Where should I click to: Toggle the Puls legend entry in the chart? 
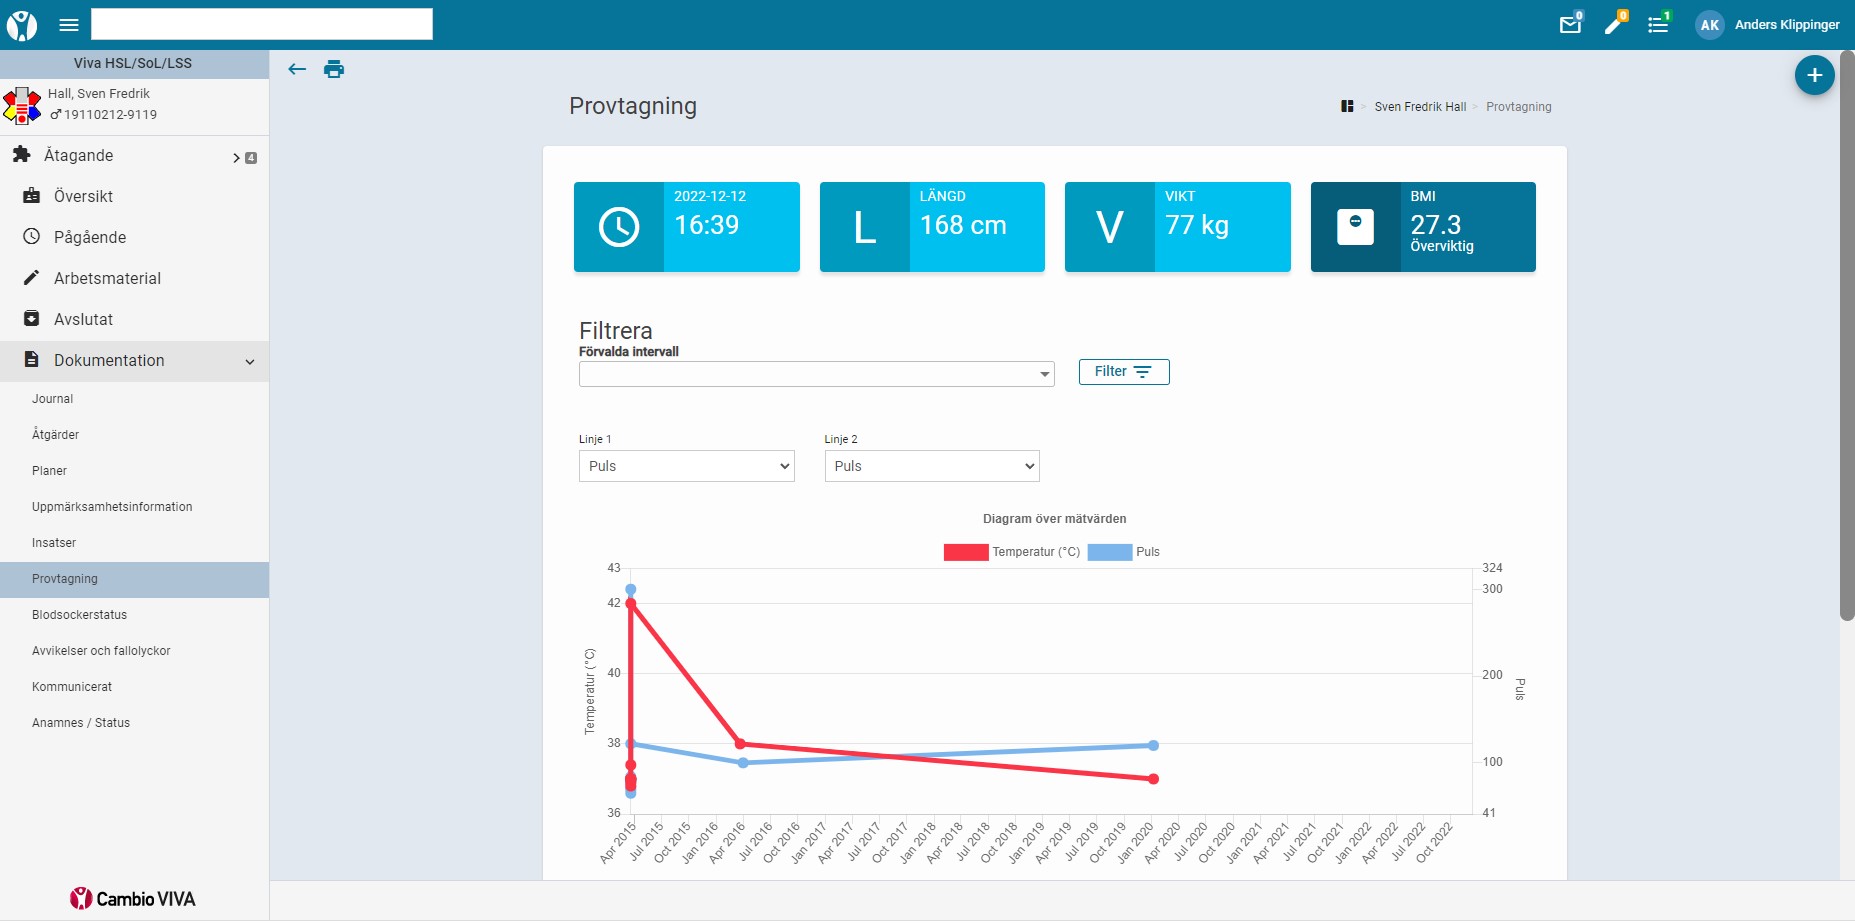(1124, 552)
